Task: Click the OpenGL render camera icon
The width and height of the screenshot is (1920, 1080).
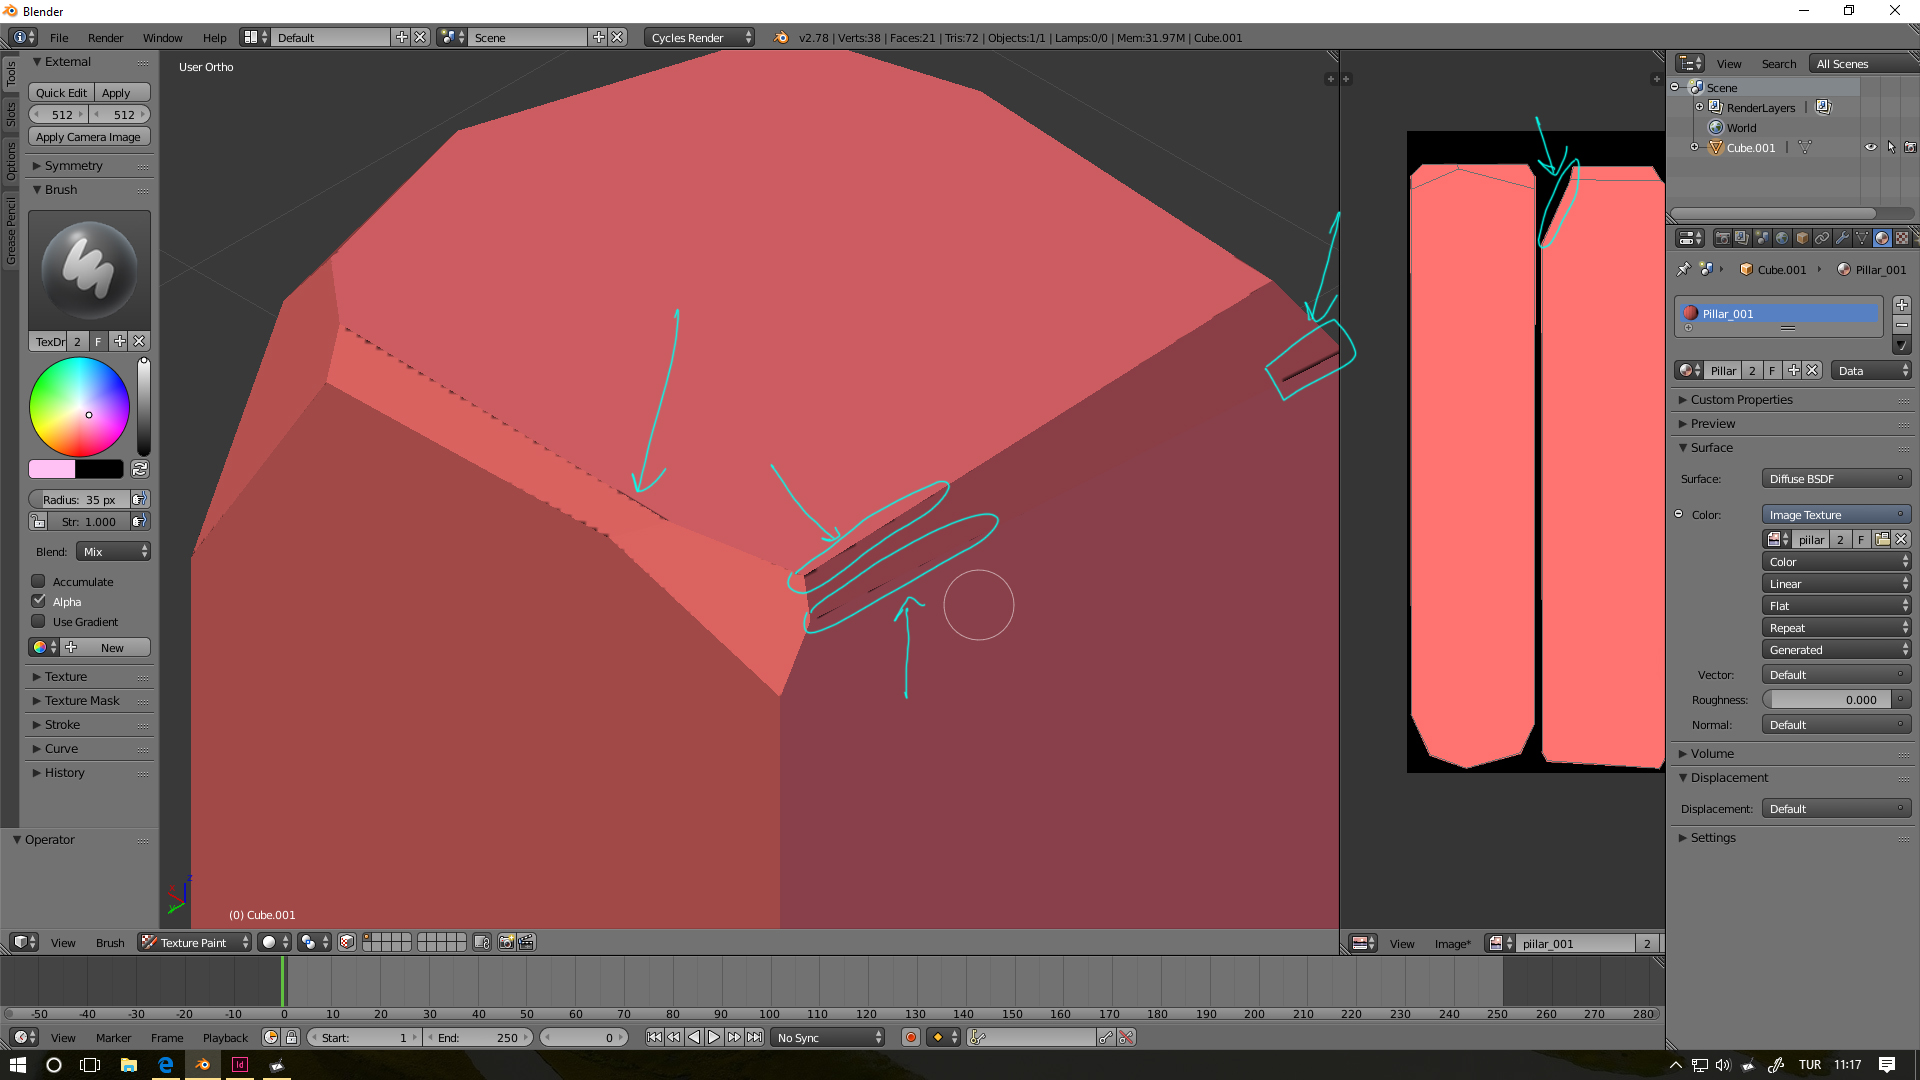Action: 506,942
